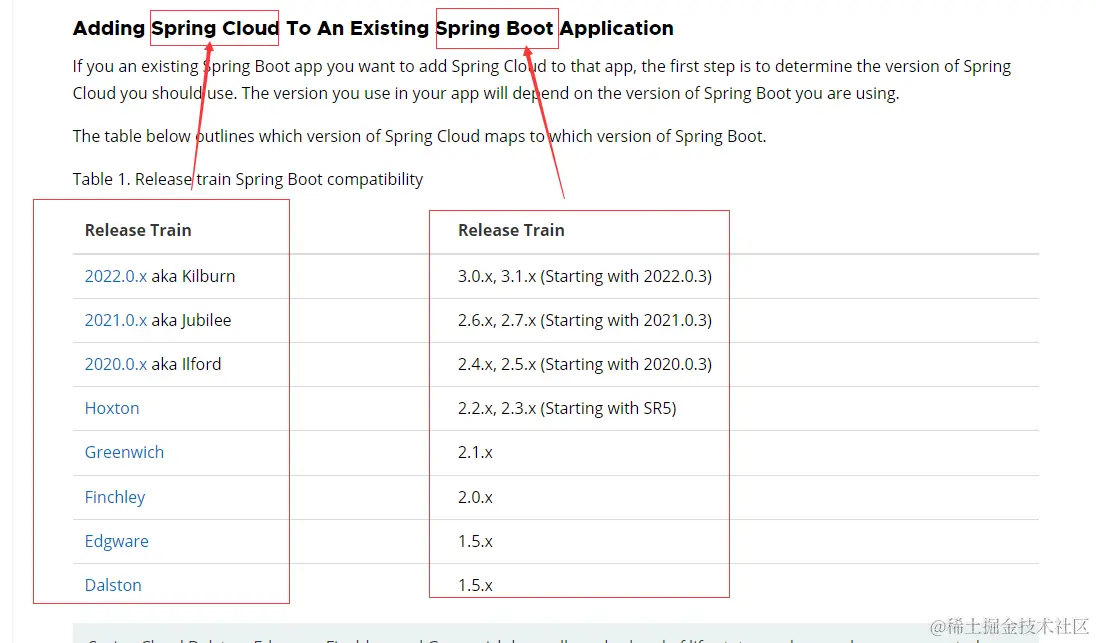The width and height of the screenshot is (1096, 643).
Task: Open the 2022.0.x Kilburn release link
Action: pyautogui.click(x=115, y=276)
